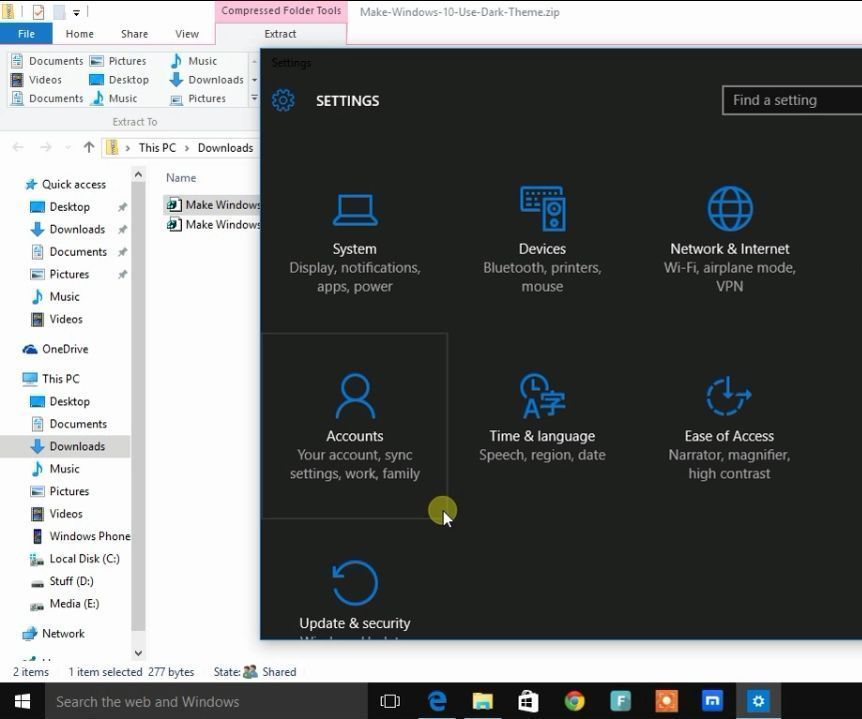Select Music as an extract destination
Image resolution: width=862 pixels, height=719 pixels.
click(204, 60)
